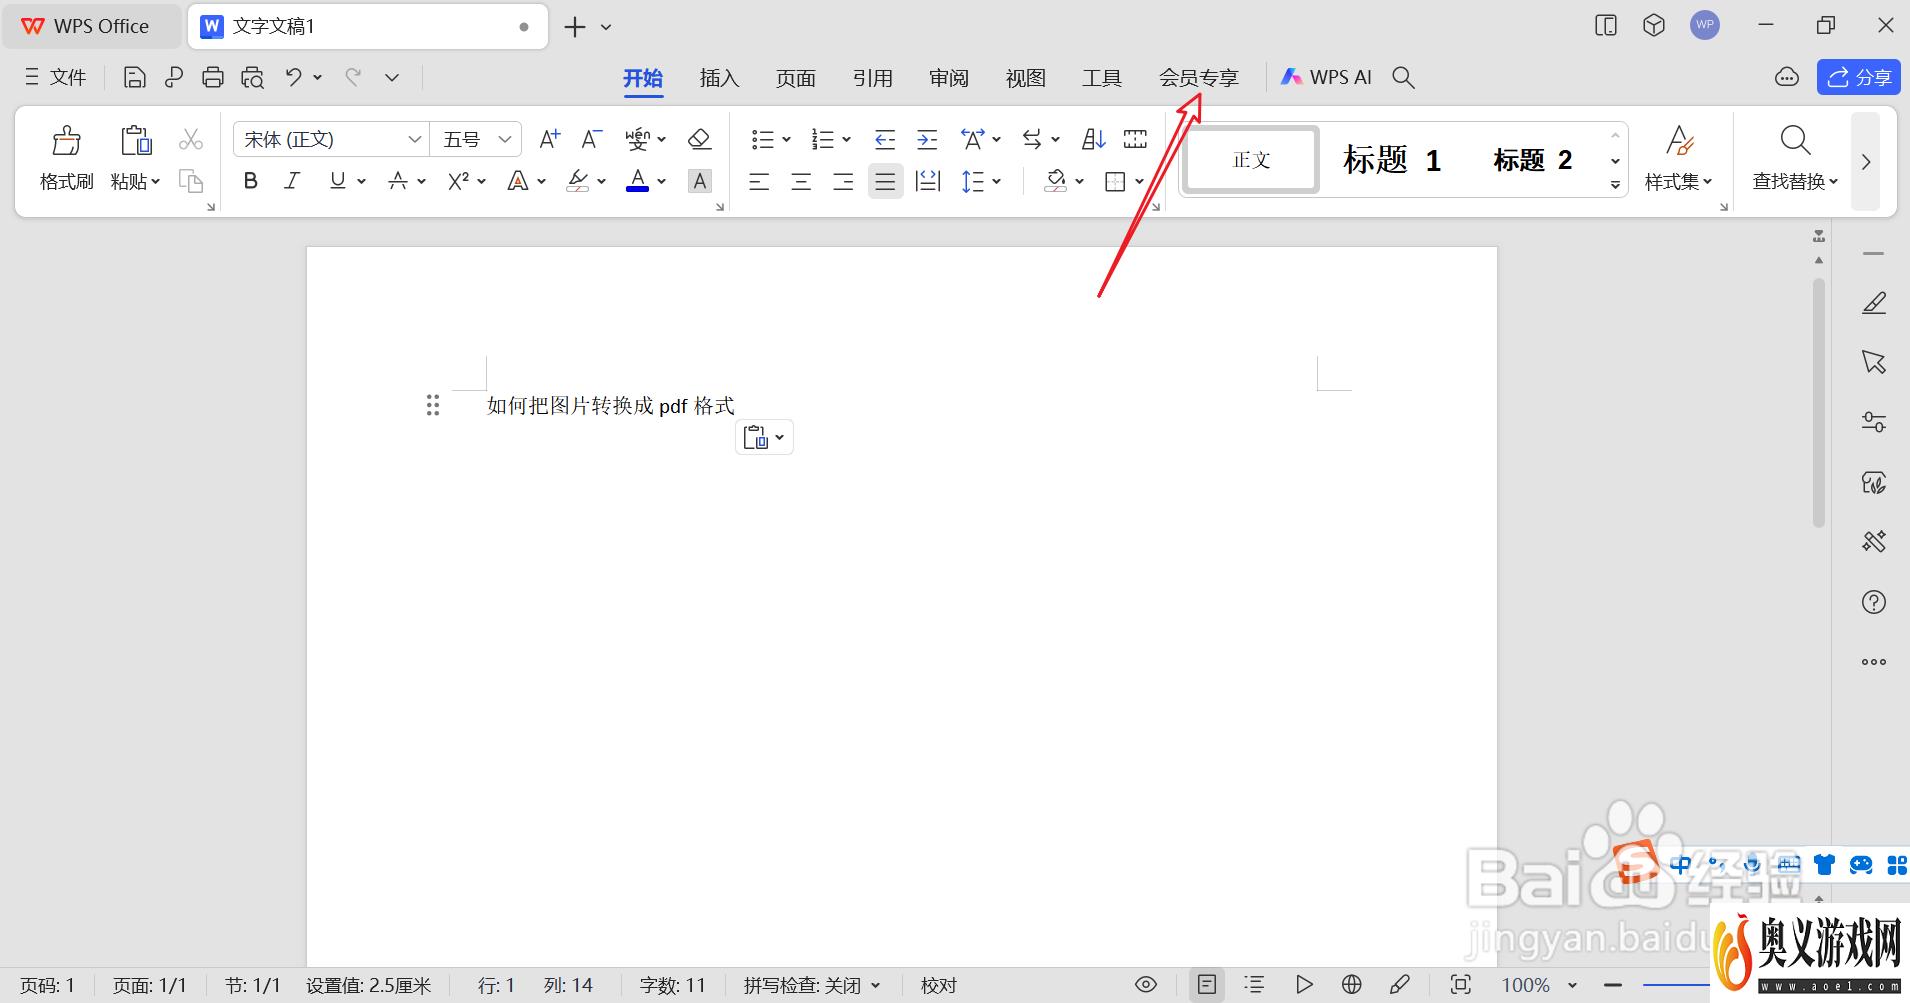Decrease indent icon in paragraph group
The image size is (1910, 1003).
click(884, 139)
